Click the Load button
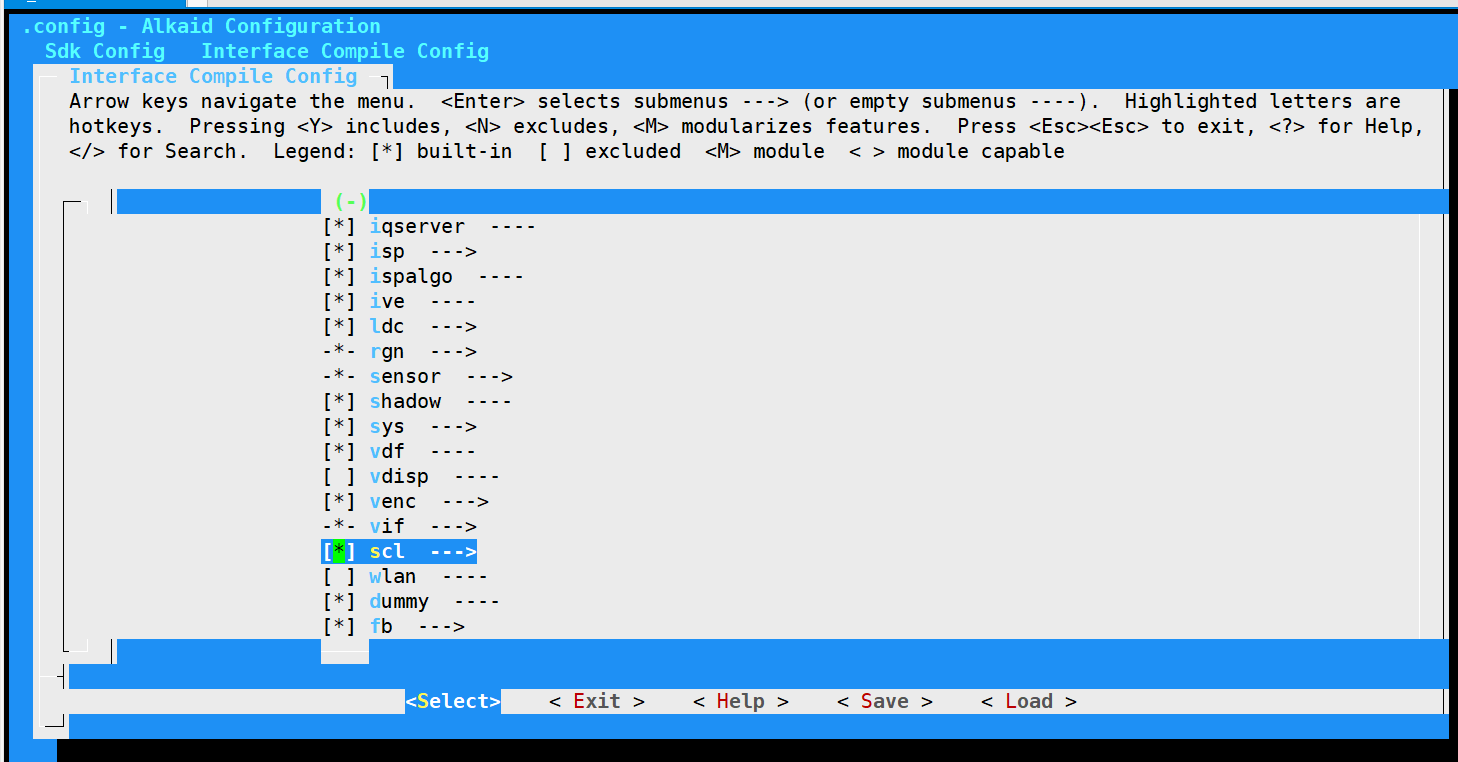Screen dimensions: 1458x762 point(1028,702)
